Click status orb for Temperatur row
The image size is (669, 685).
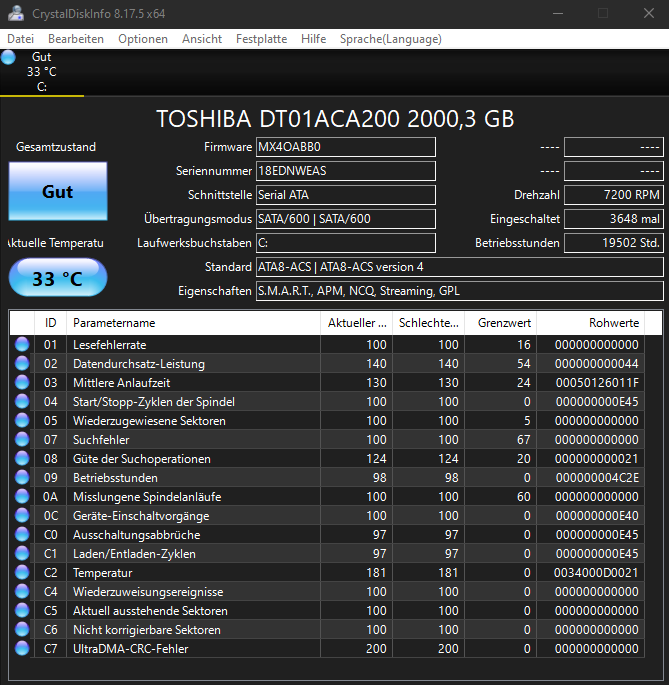pos(22,572)
